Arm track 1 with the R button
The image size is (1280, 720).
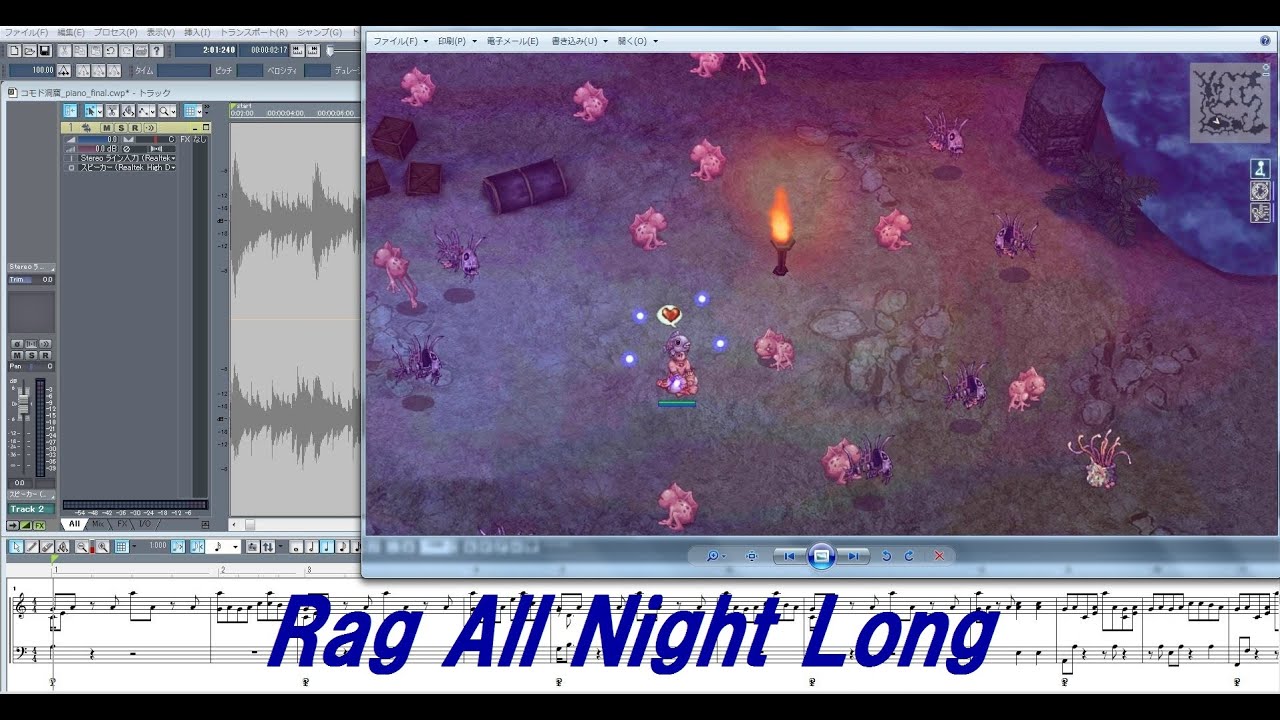click(135, 128)
